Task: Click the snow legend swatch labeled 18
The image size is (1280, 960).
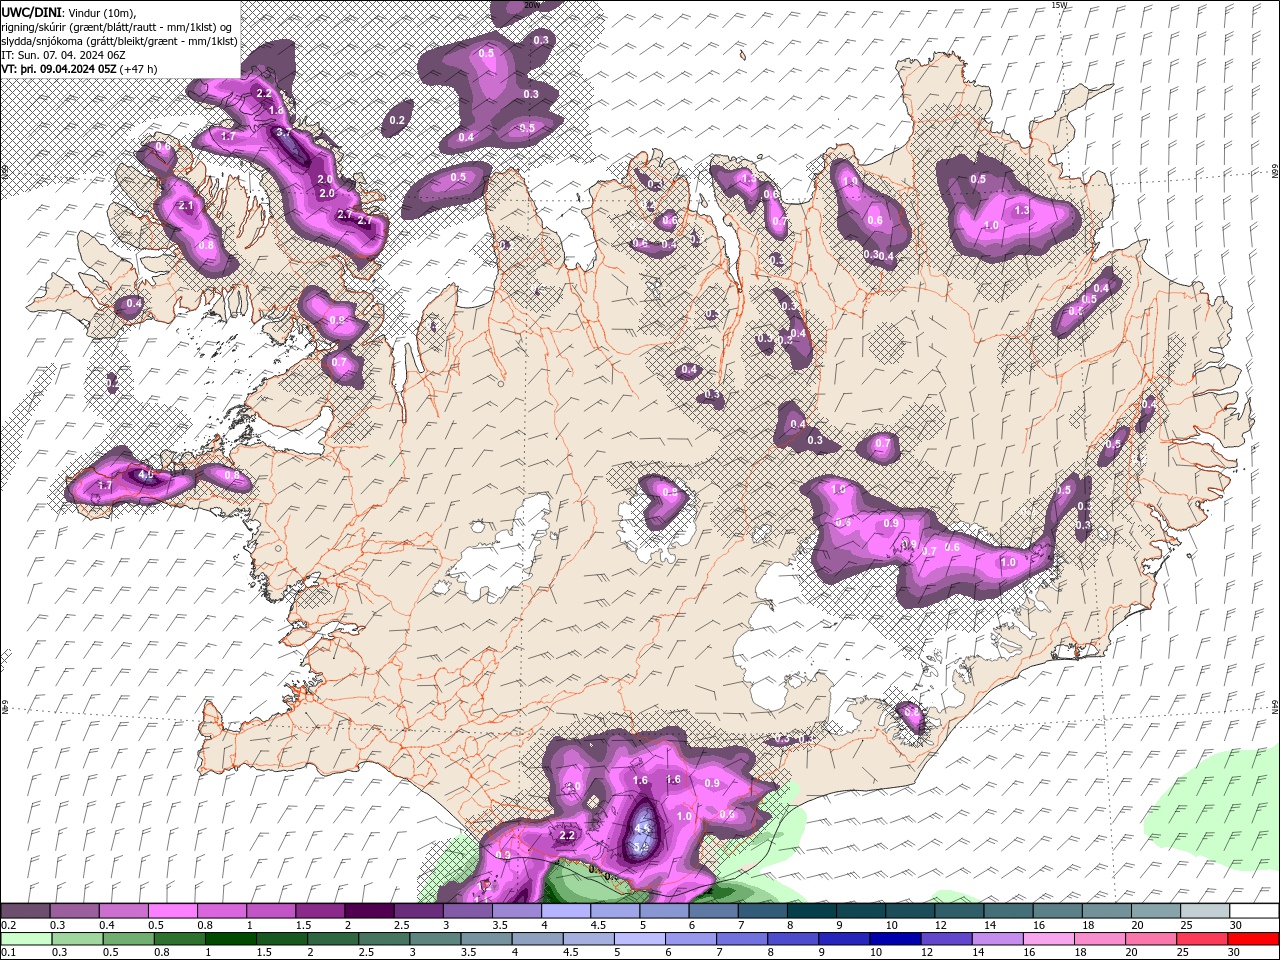Action: (1106, 911)
